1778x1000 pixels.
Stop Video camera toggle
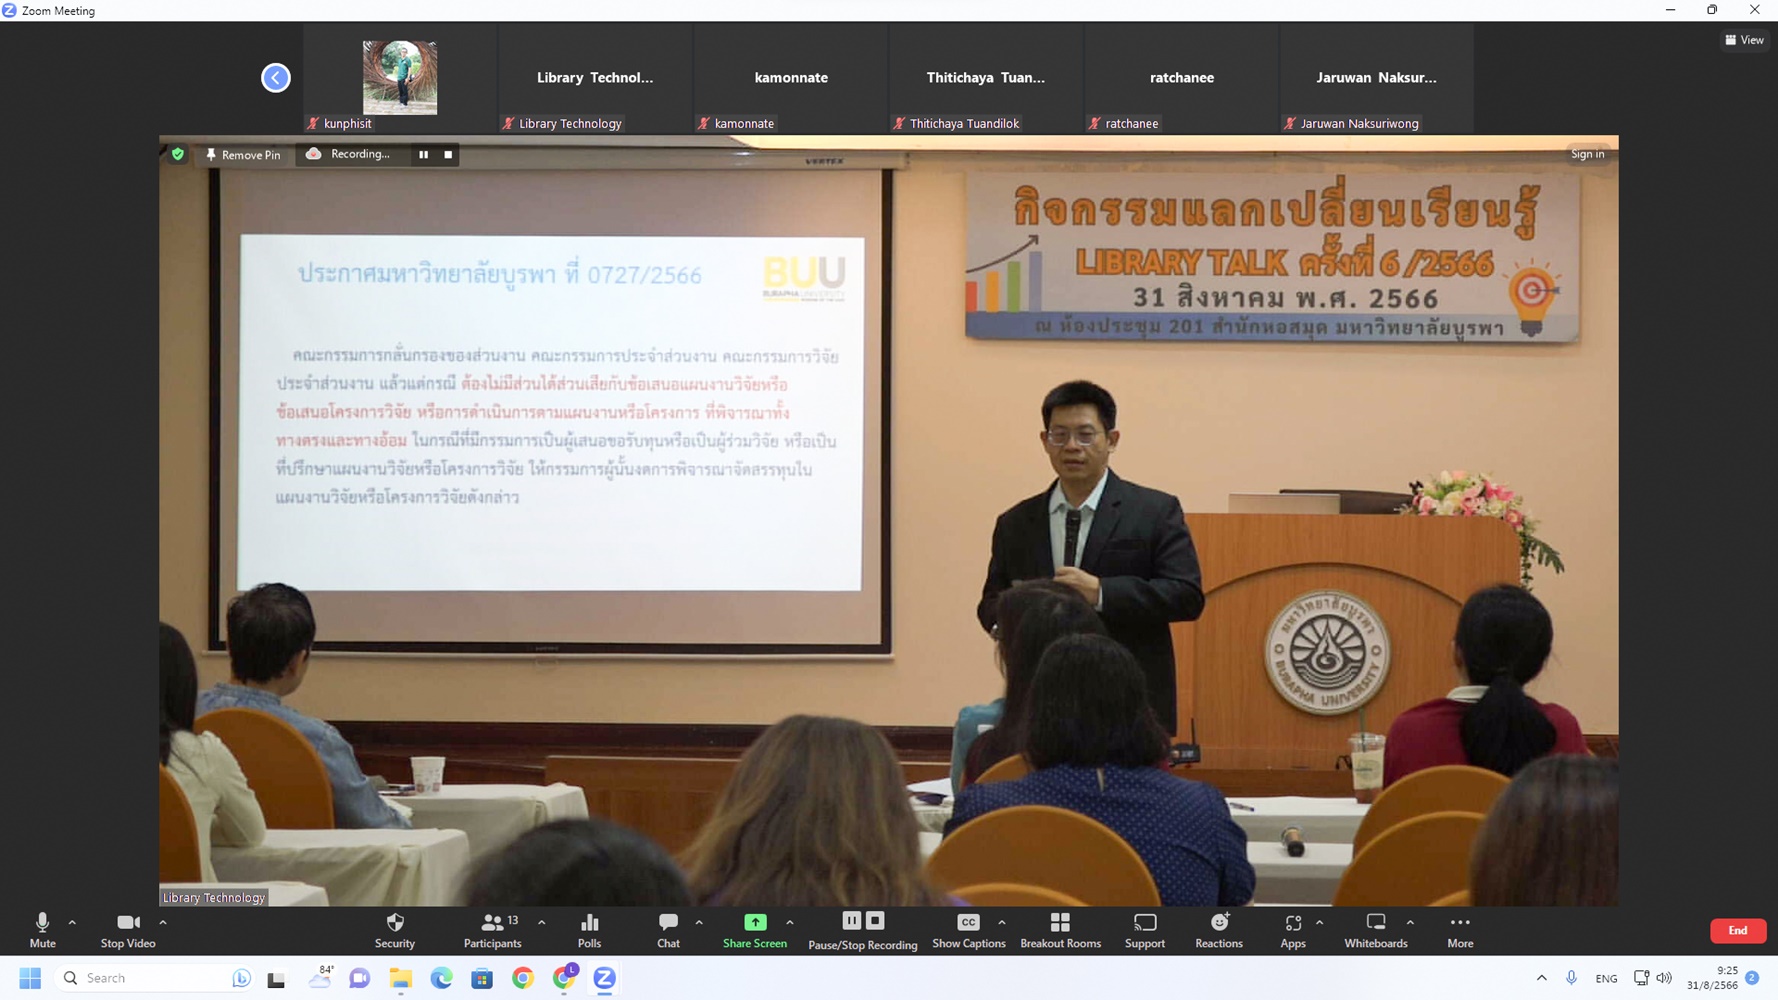pos(128,929)
